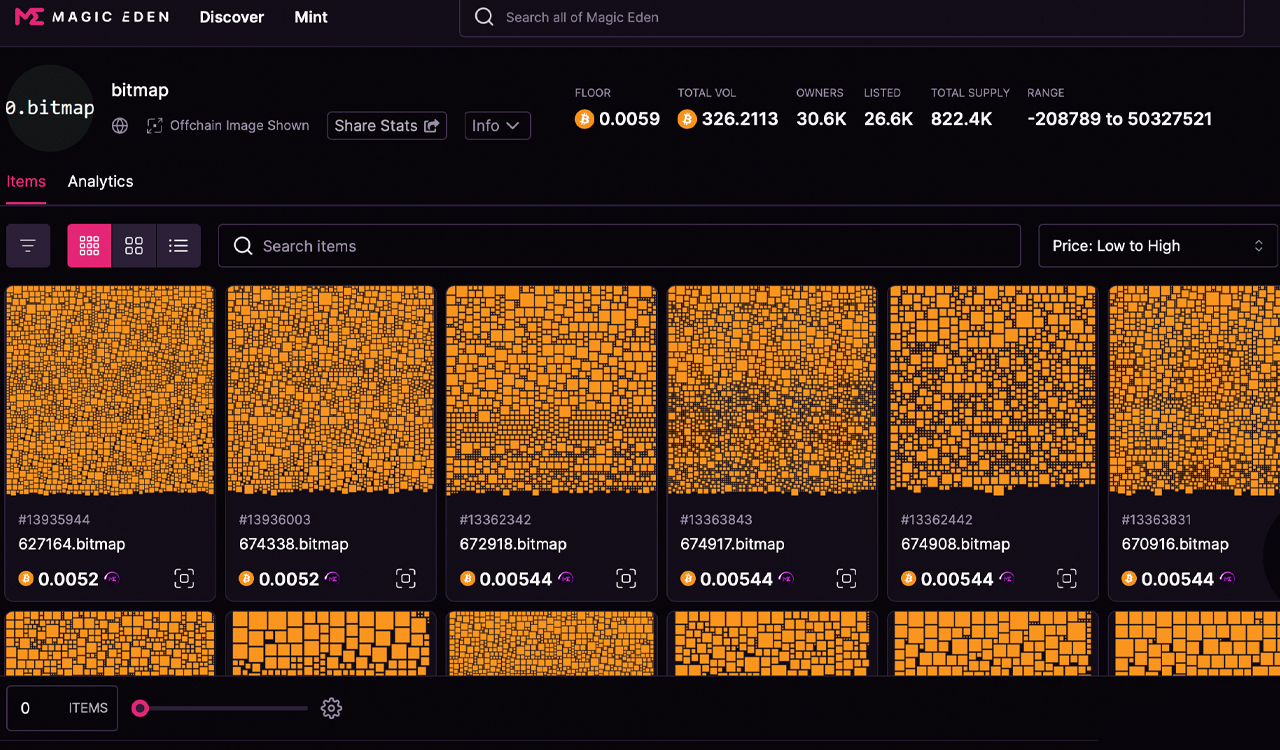Switch to list view icon
This screenshot has height=750, width=1280.
click(179, 245)
